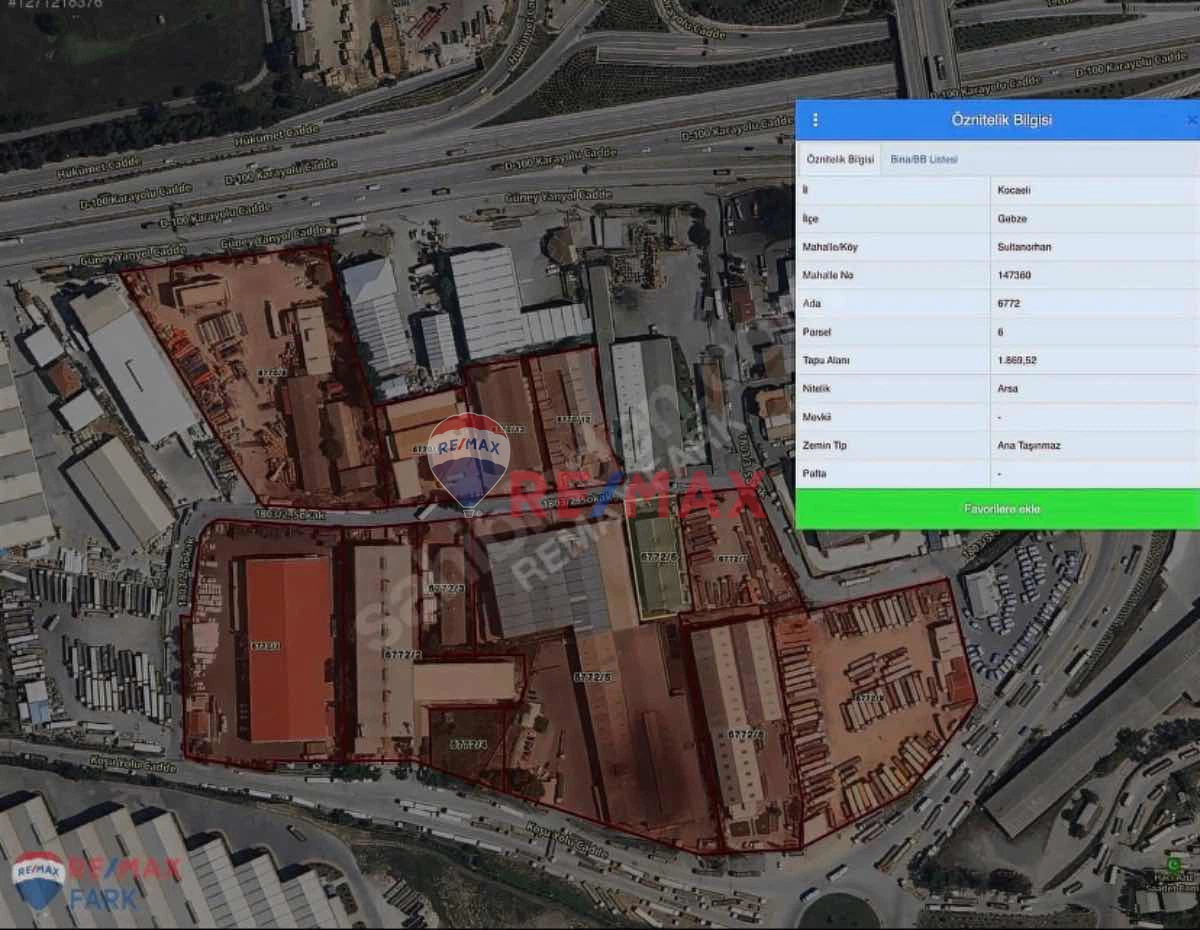This screenshot has width=1200, height=930.
Task: Select parcel 6772/8 on the map
Action: (x=745, y=734)
